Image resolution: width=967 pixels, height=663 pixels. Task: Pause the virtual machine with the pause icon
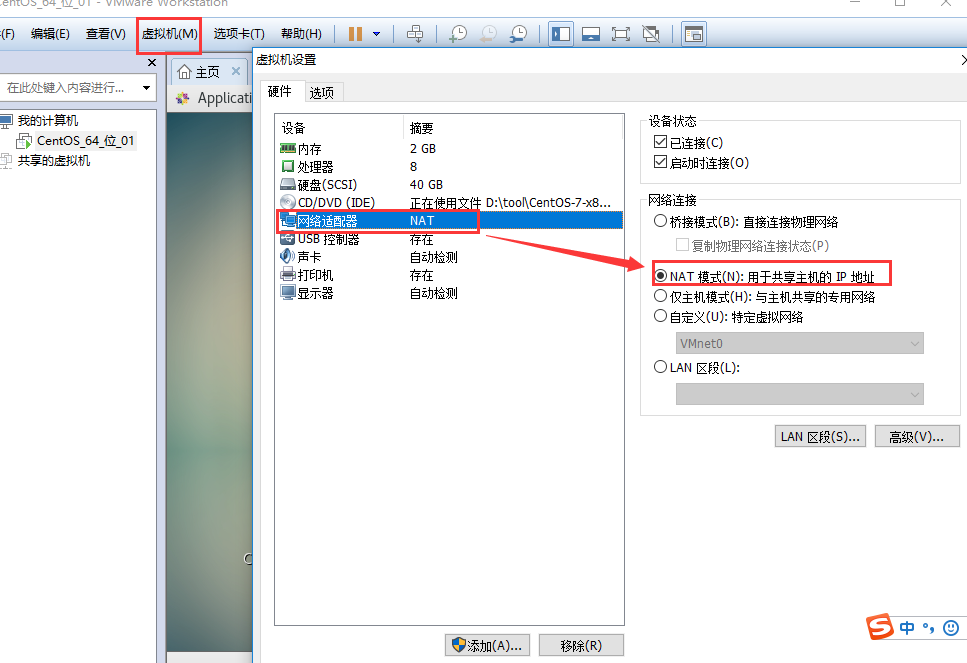coord(355,34)
